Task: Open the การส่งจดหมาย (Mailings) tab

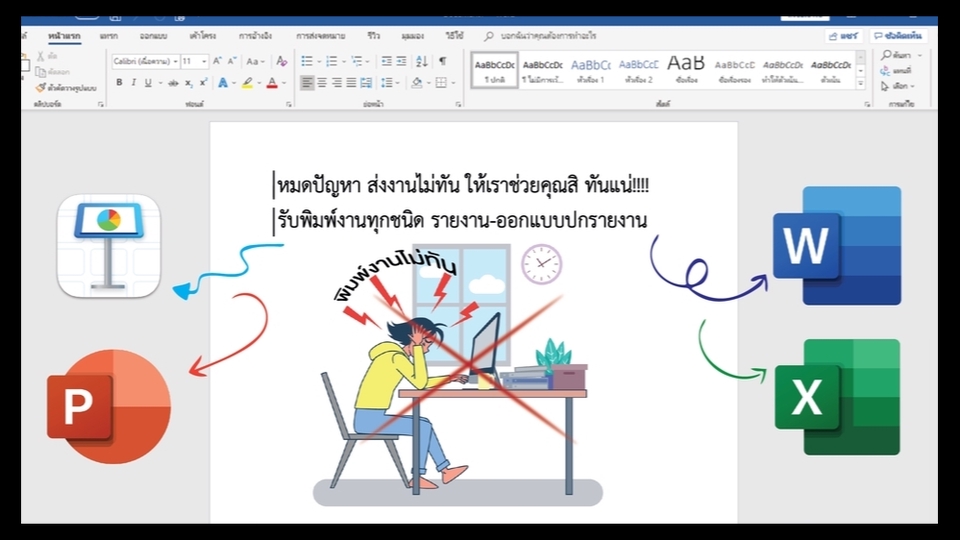Action: pyautogui.click(x=320, y=36)
